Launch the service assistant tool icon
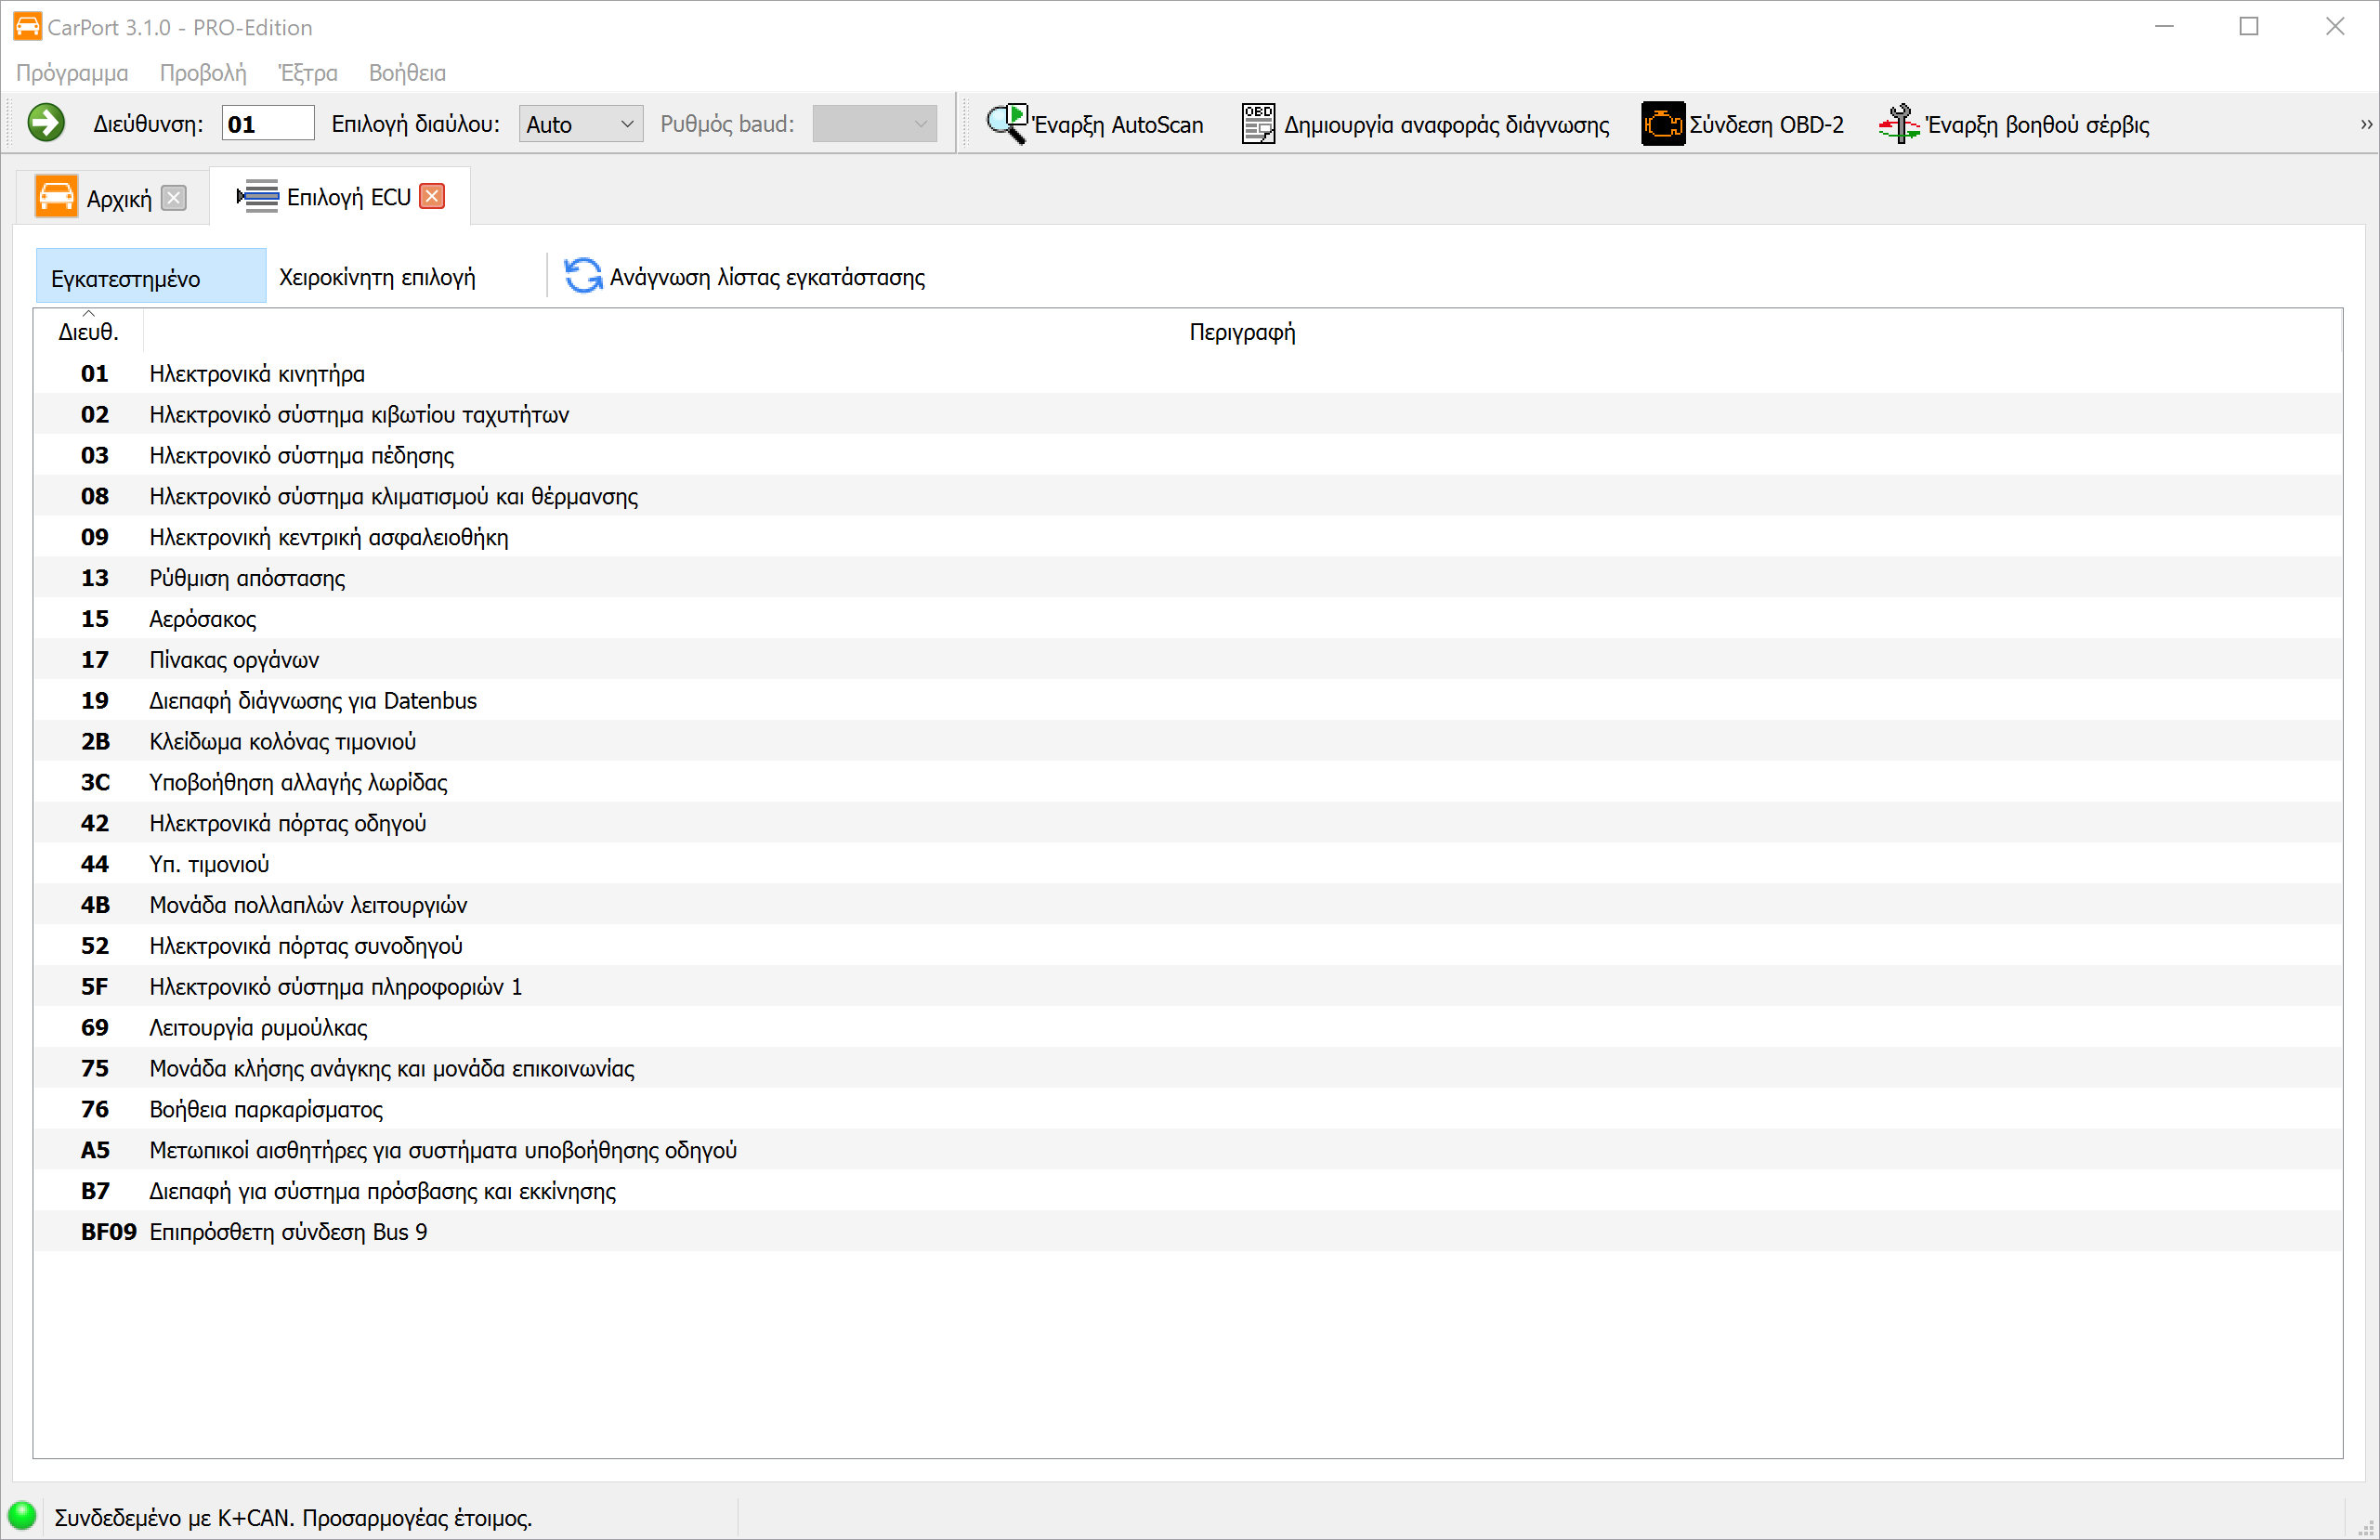The height and width of the screenshot is (1540, 2380). coord(1898,124)
